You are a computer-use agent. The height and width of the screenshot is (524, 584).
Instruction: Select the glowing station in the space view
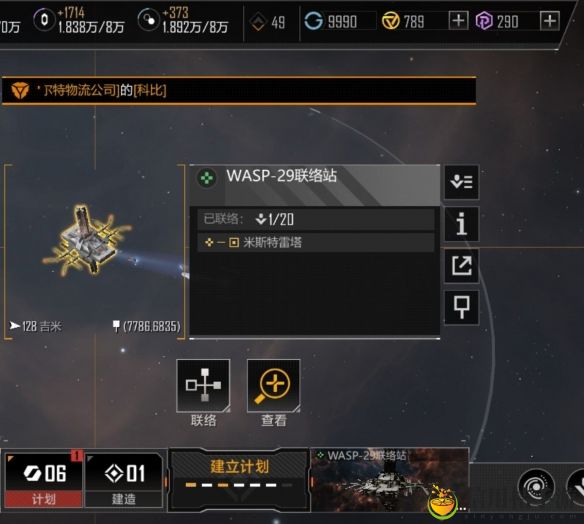pos(87,241)
